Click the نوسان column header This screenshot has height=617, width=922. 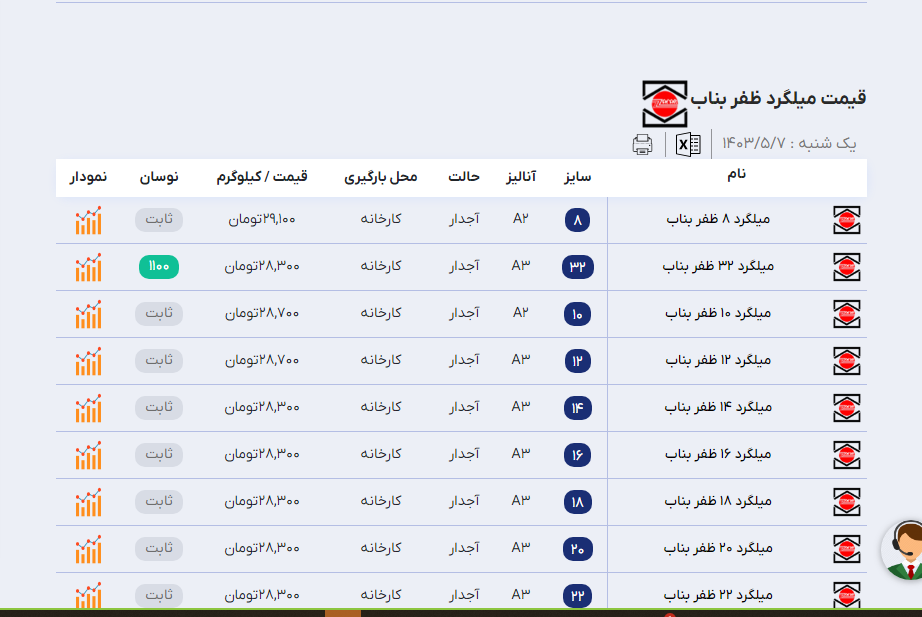coord(158,177)
